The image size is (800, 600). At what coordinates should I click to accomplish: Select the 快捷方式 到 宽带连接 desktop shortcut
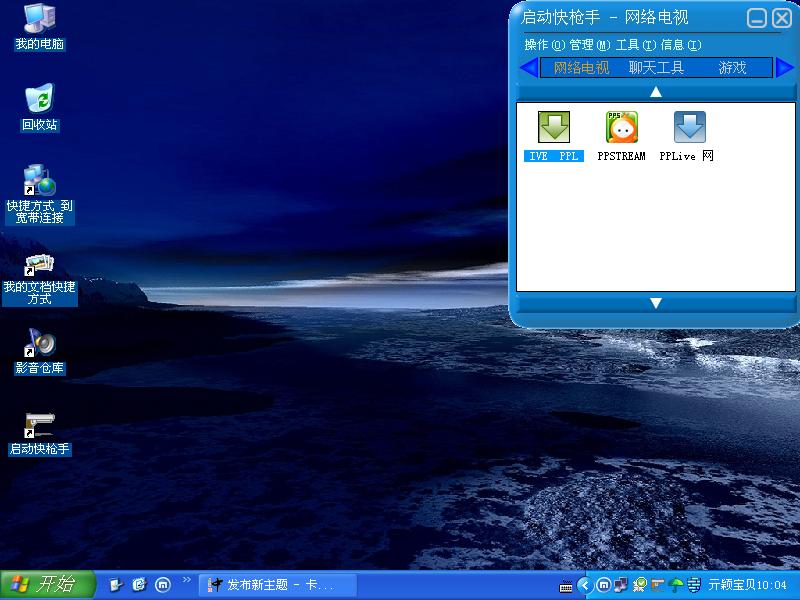tap(40, 194)
